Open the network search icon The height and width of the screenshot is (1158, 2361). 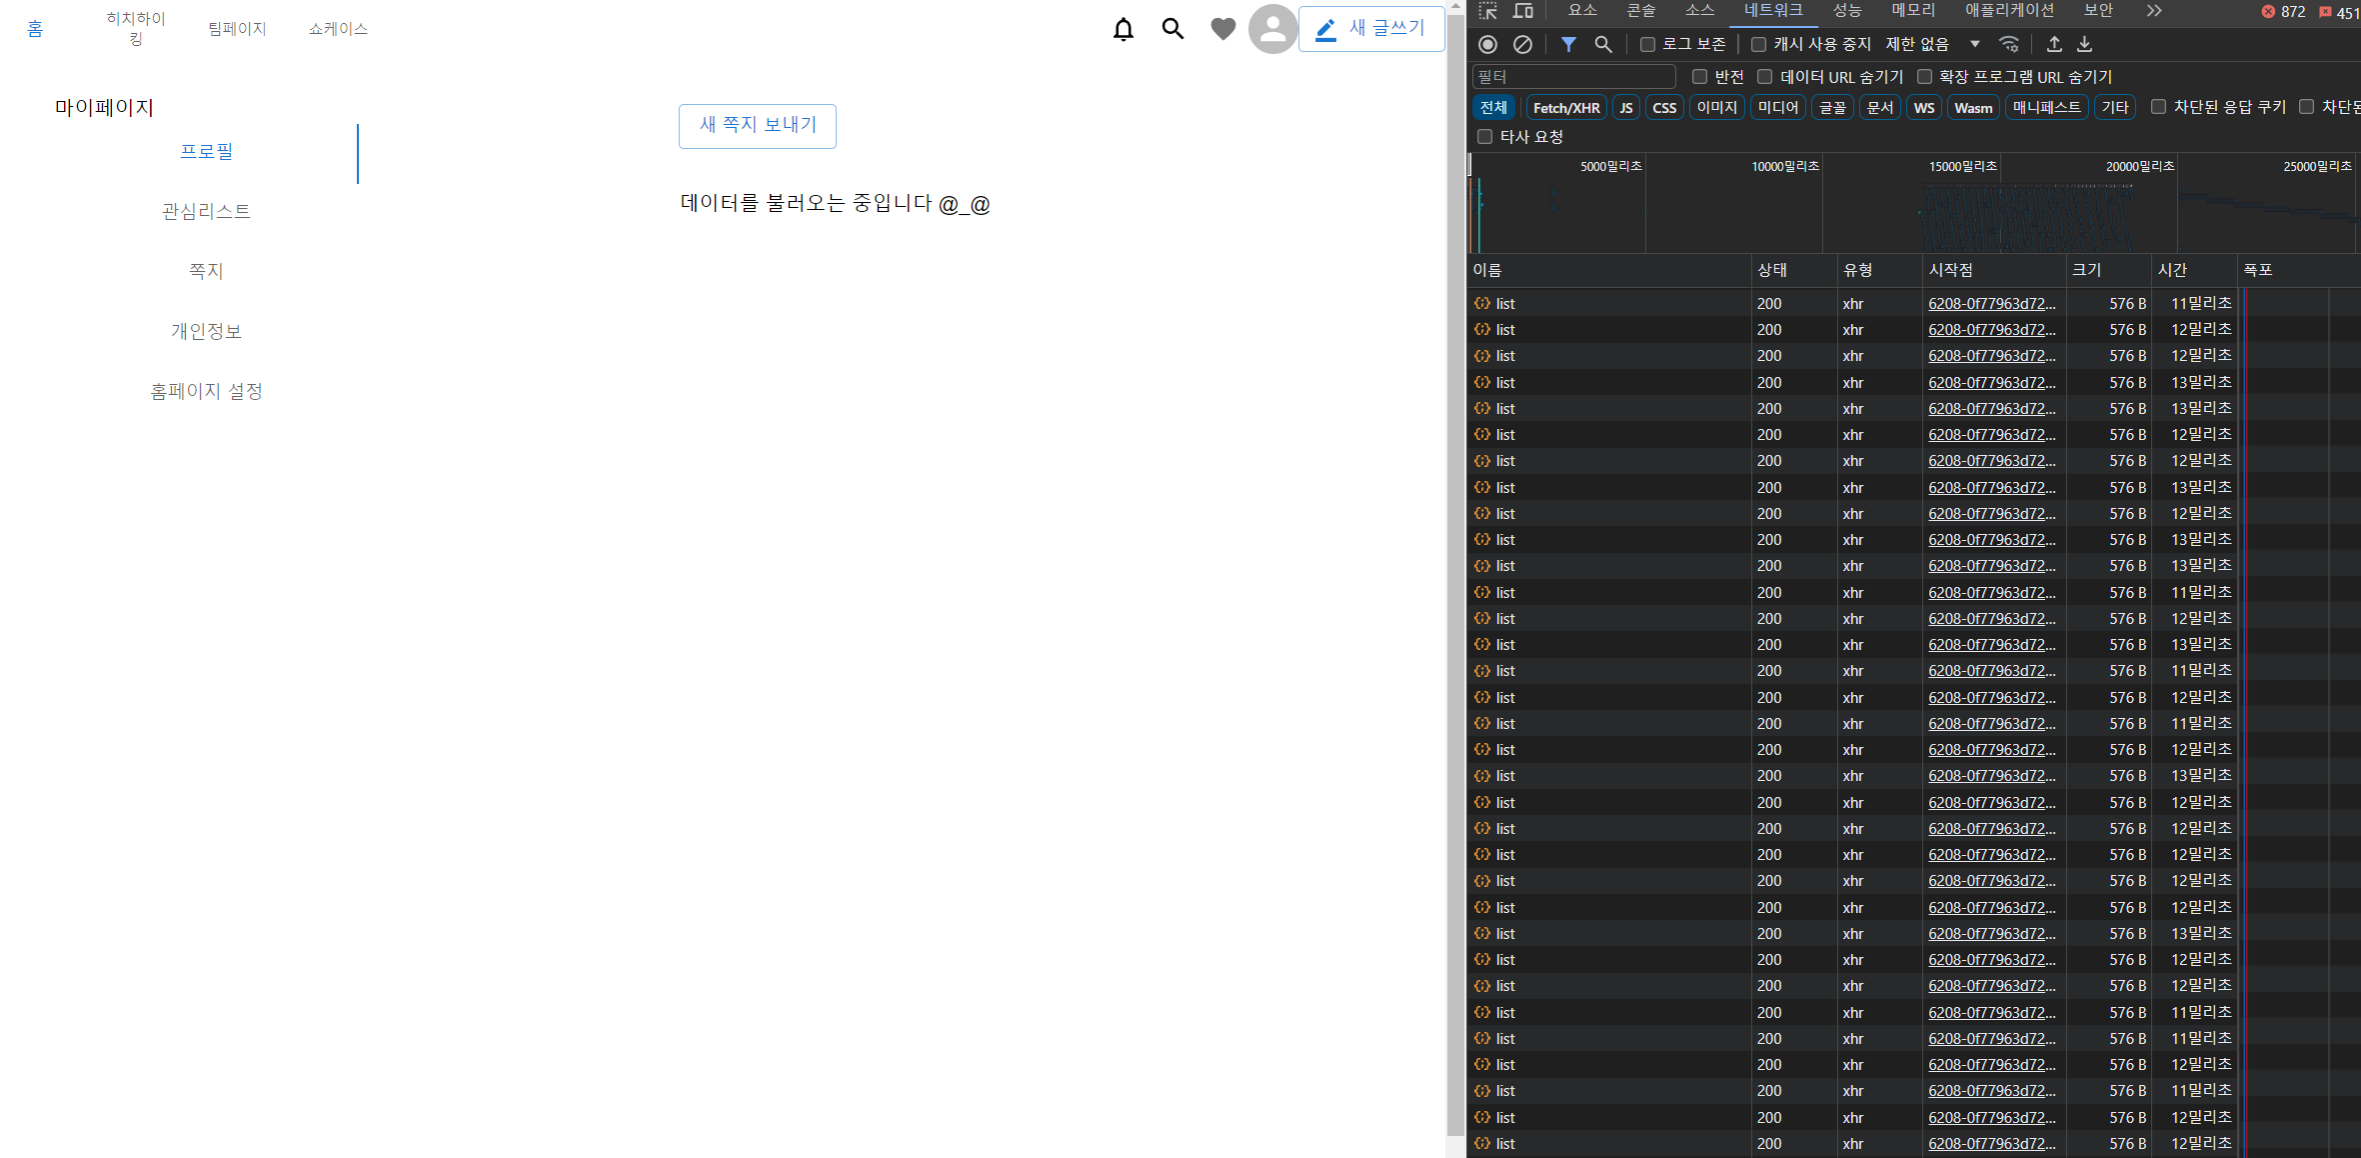click(x=1603, y=44)
